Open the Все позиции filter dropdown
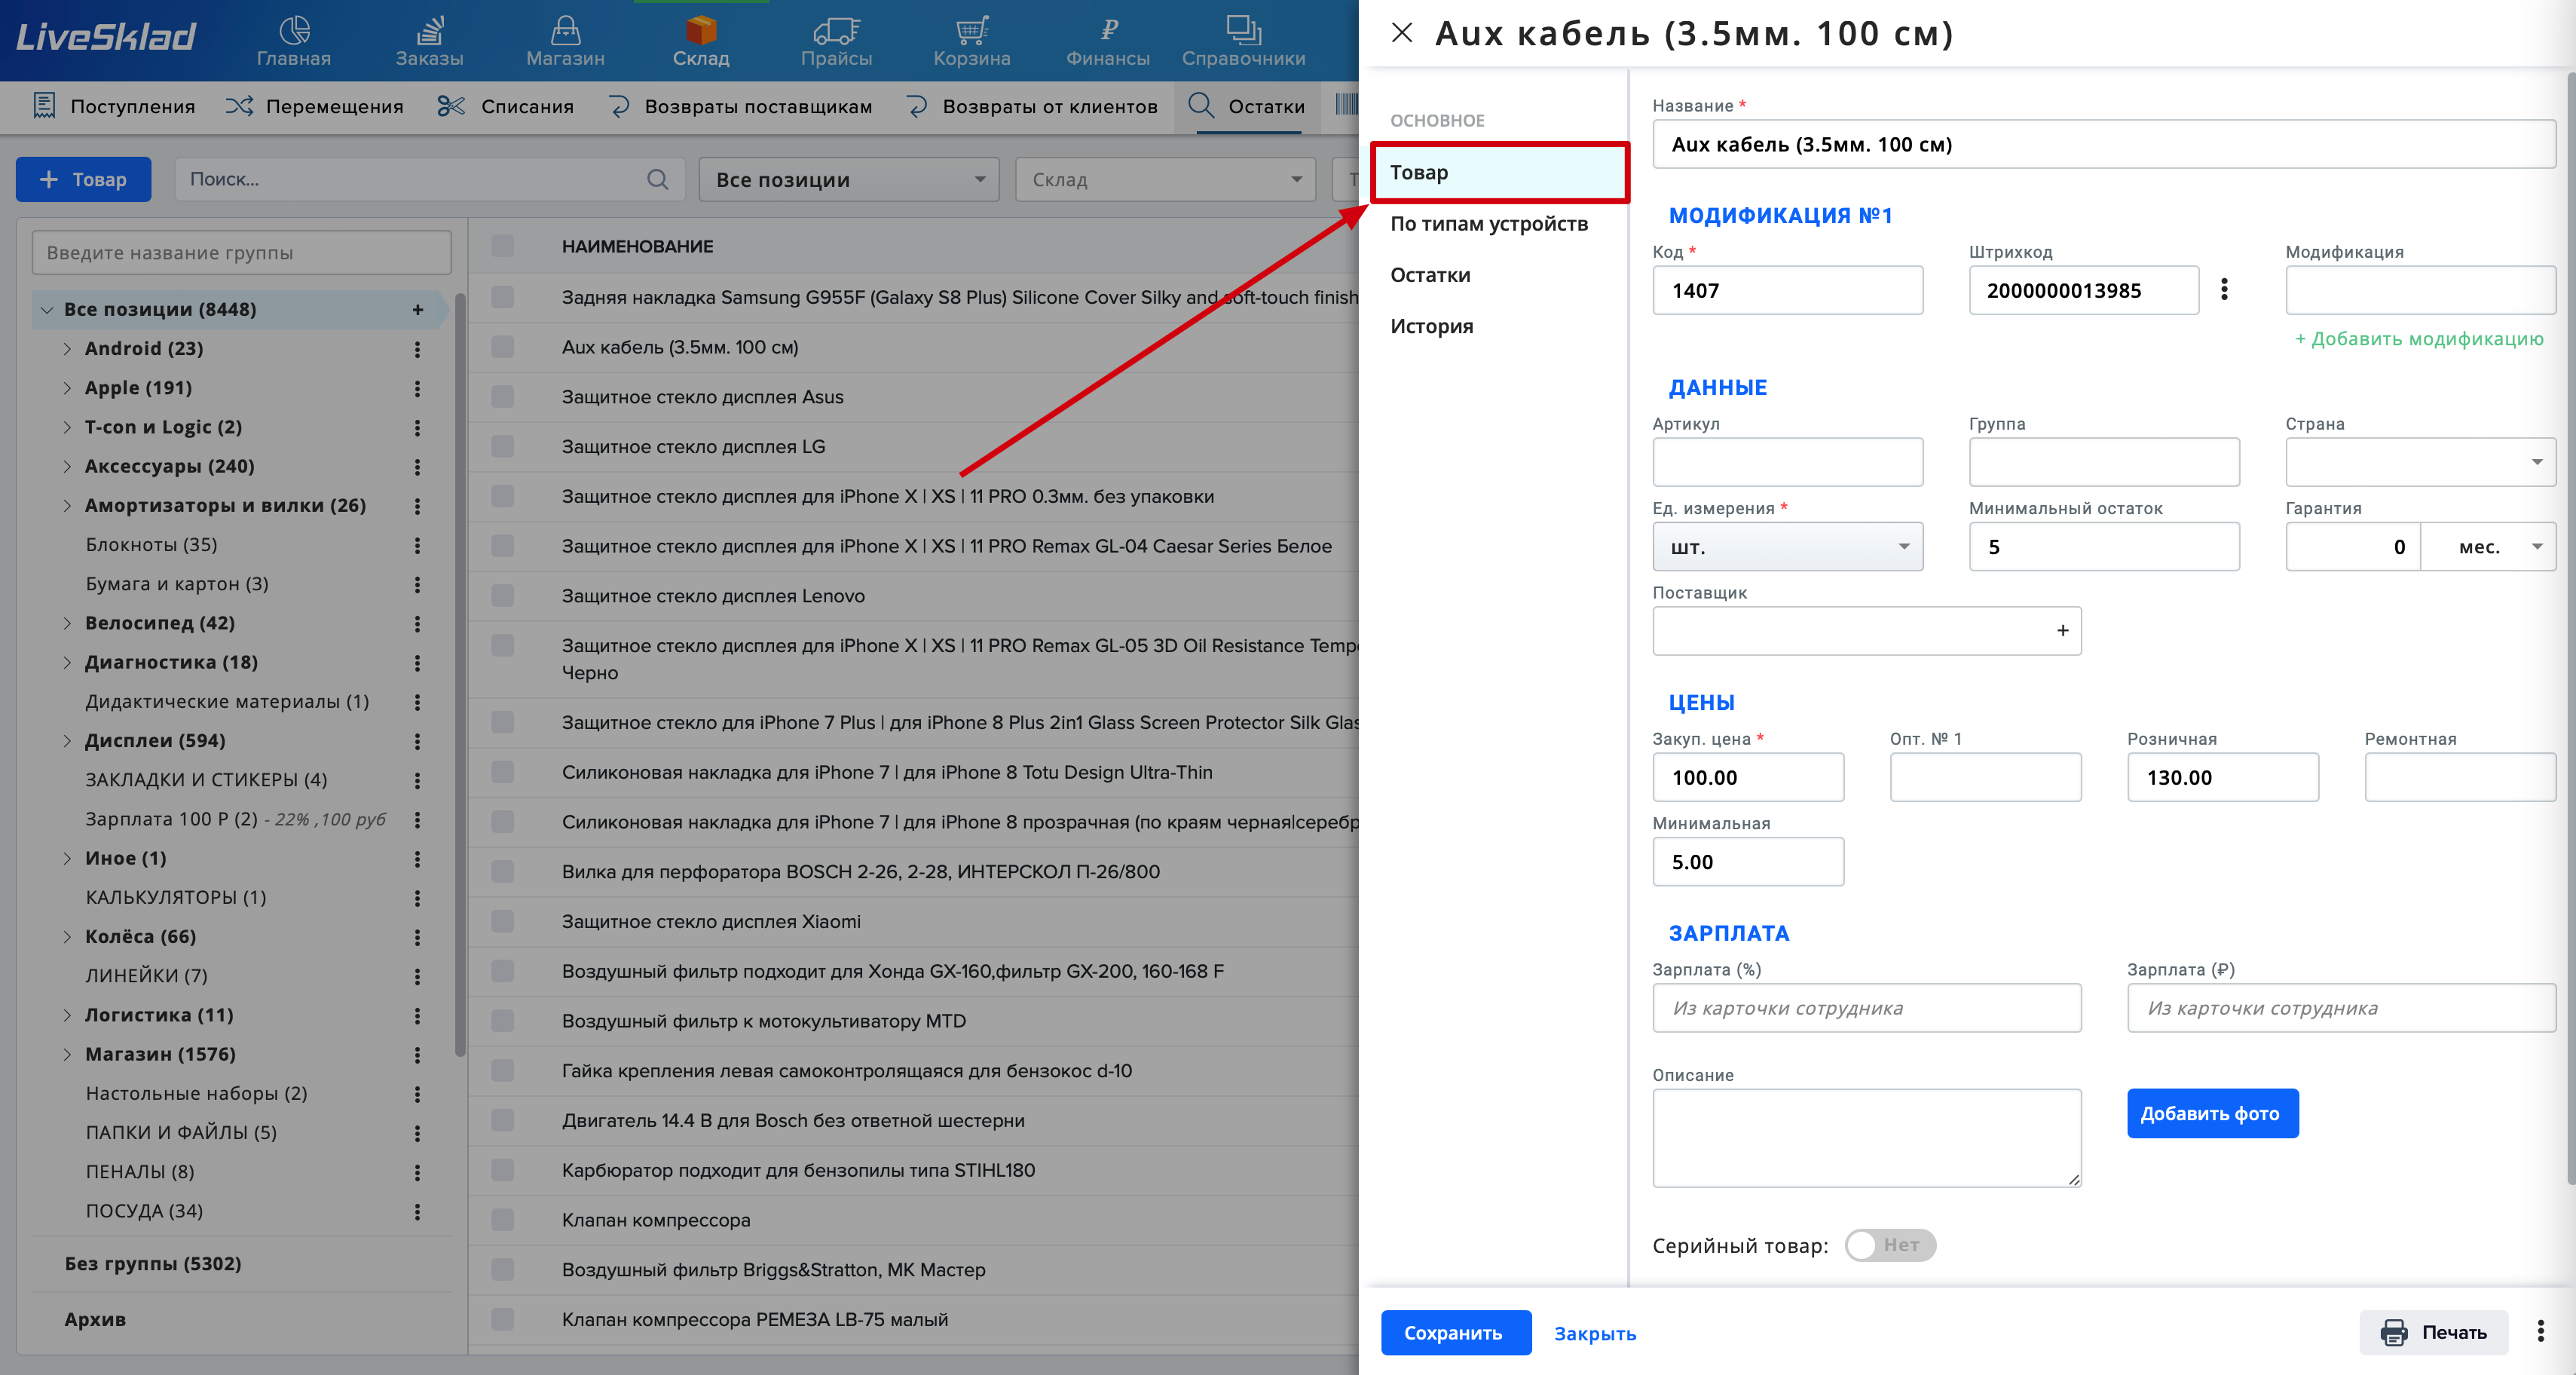2576x1375 pixels. [848, 179]
